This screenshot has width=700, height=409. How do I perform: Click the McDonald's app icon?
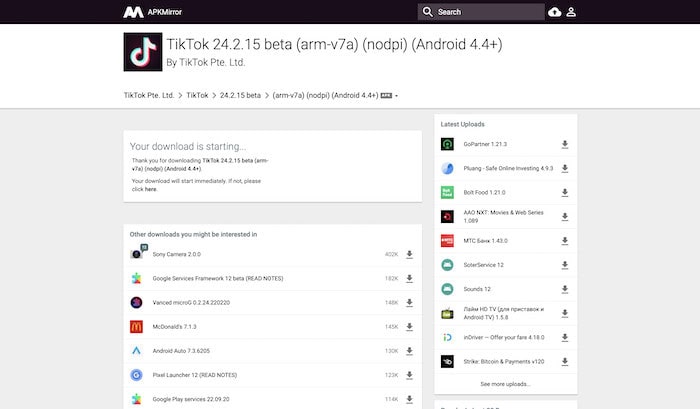(x=136, y=327)
